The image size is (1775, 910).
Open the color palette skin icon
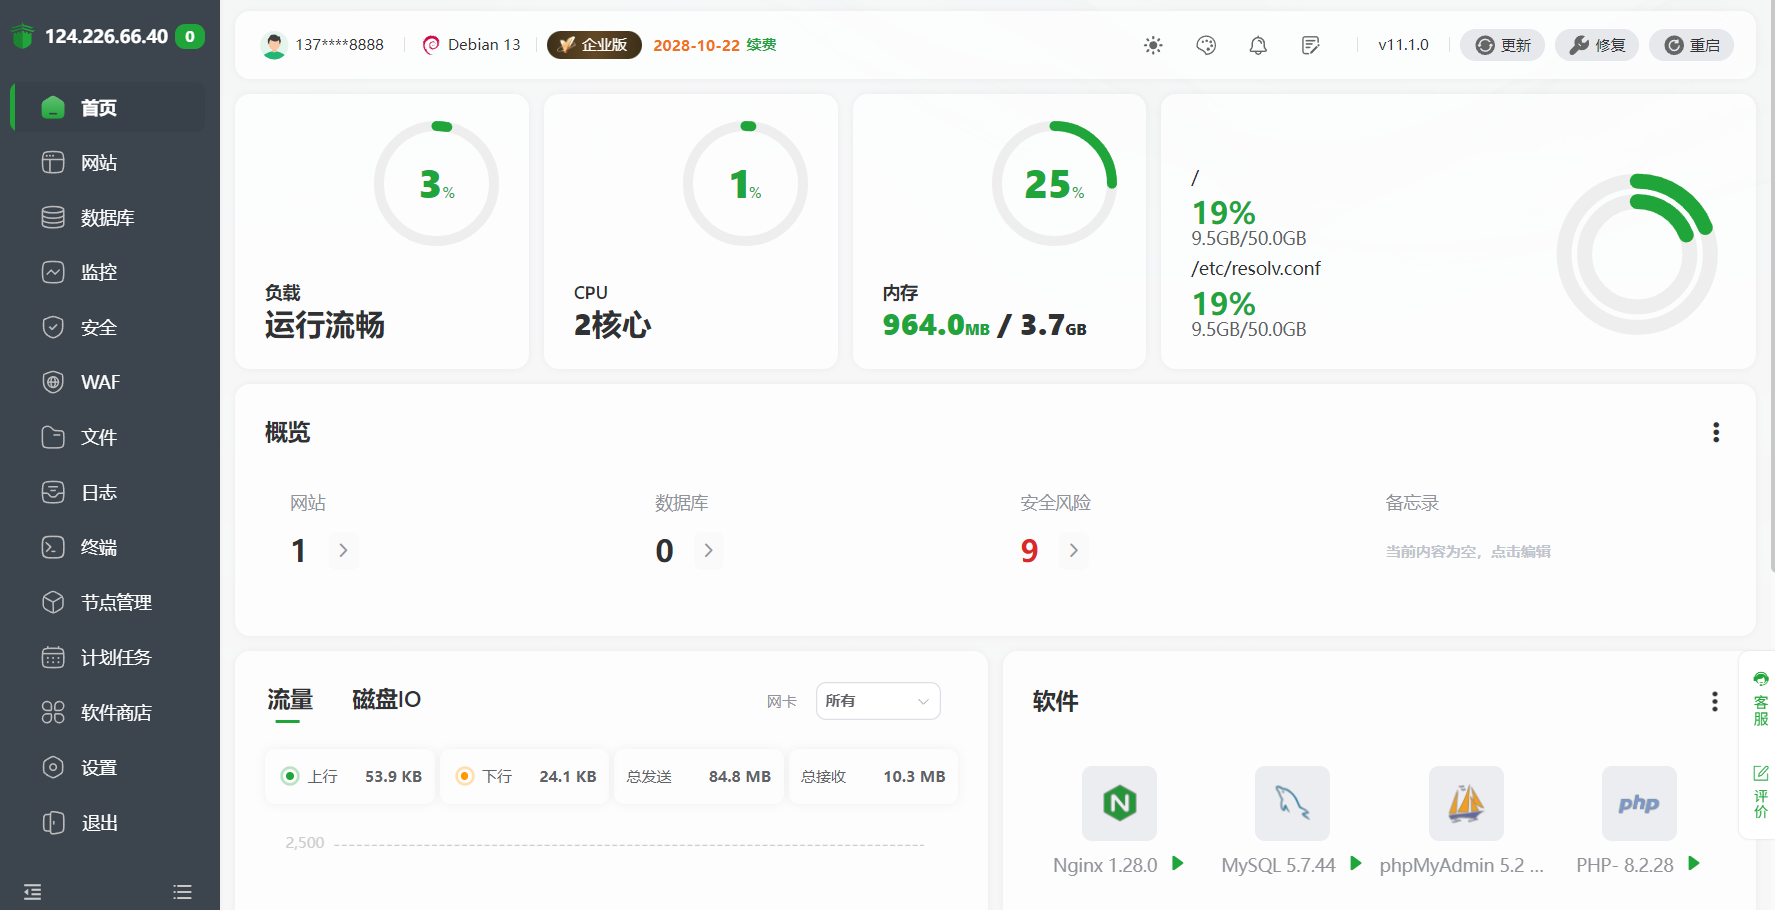(1206, 45)
